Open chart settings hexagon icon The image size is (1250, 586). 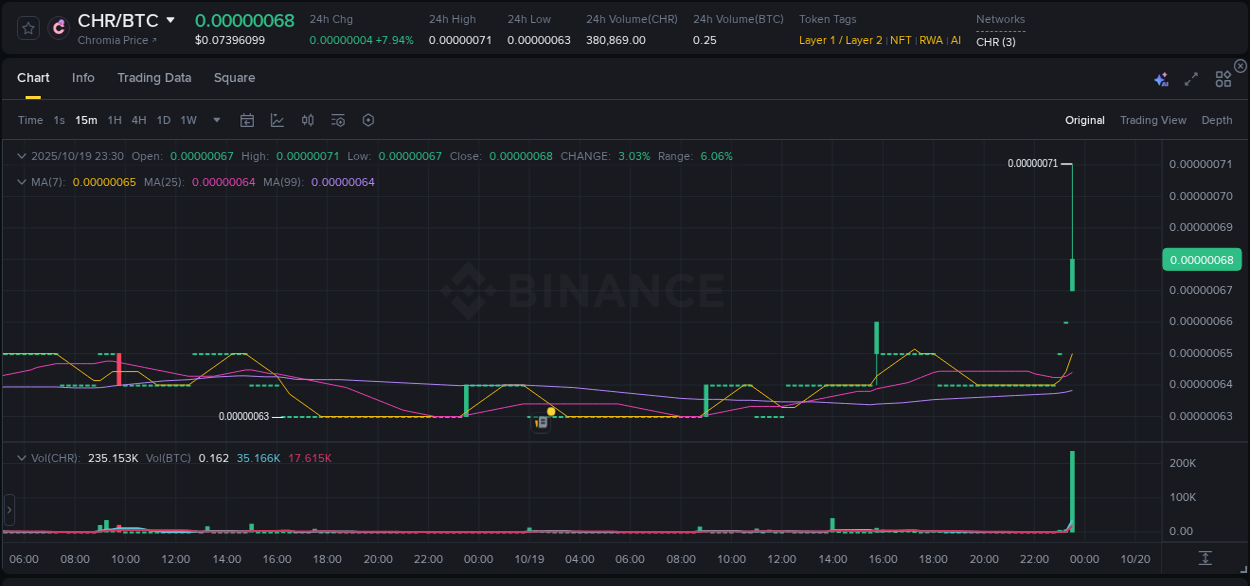point(368,119)
